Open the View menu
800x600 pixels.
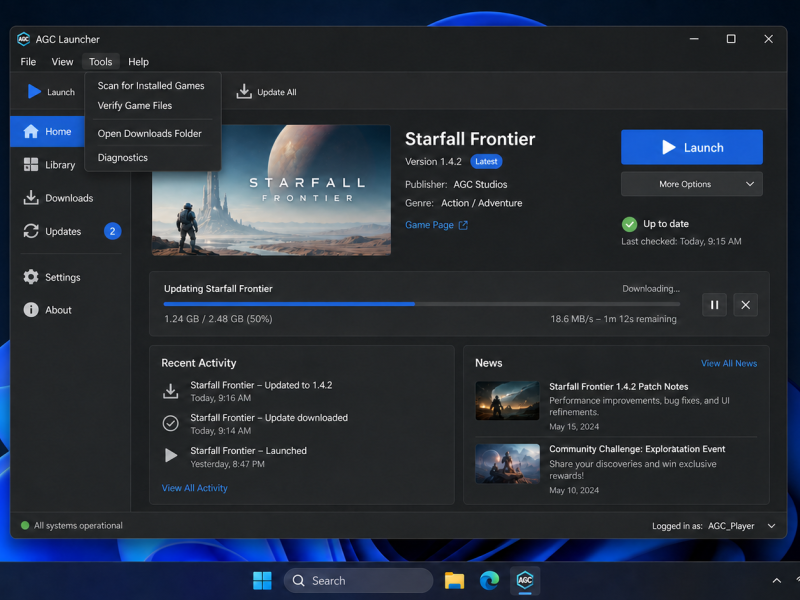point(62,62)
